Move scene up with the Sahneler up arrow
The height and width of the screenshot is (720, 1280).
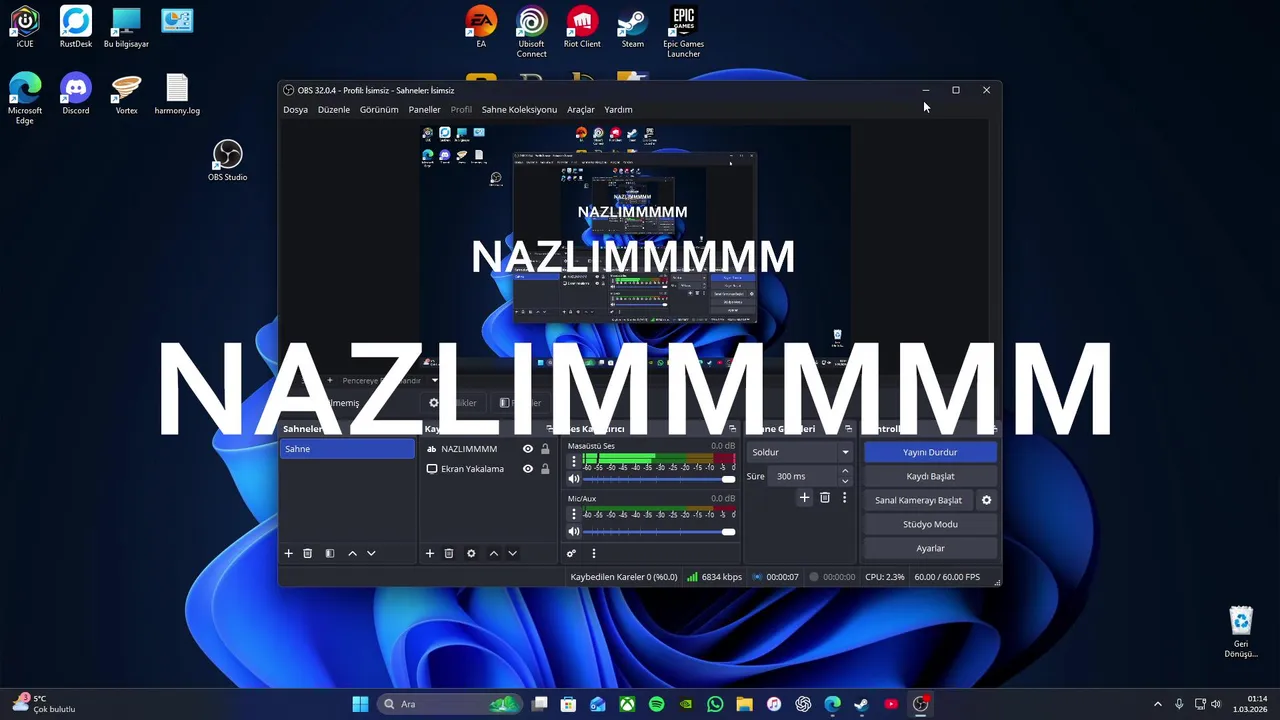click(x=352, y=553)
